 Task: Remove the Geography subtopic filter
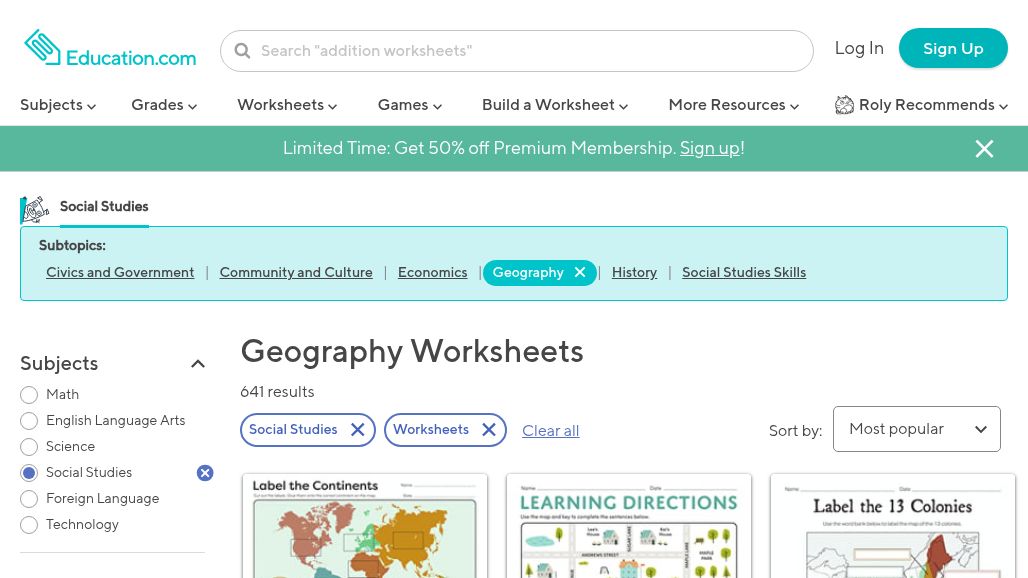coord(580,272)
